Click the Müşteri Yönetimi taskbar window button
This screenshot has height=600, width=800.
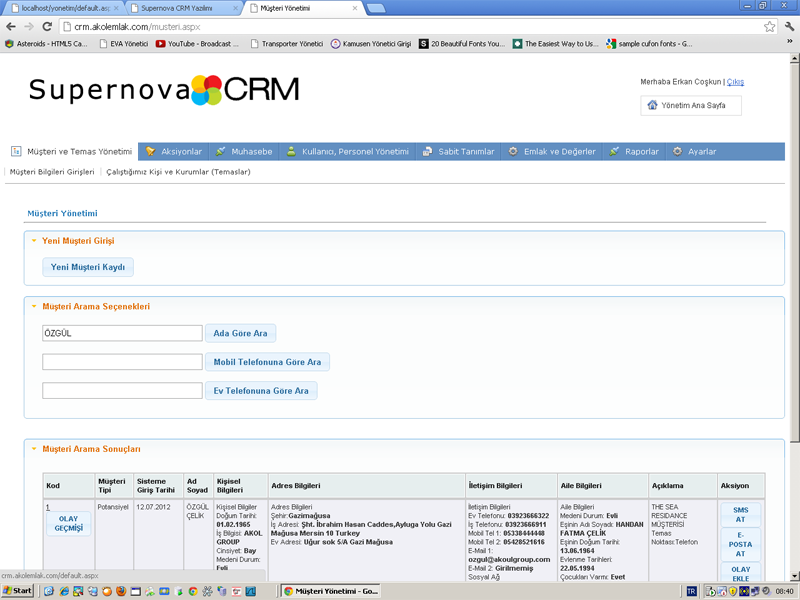point(332,591)
